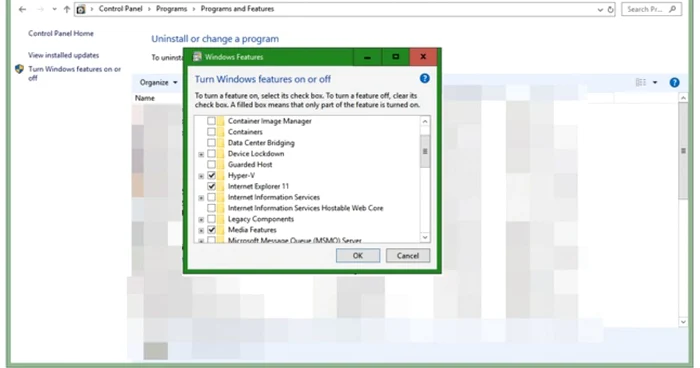Viewport: 700px width, 368px height.
Task: Select the Guarded Host feature label
Action: 250,164
